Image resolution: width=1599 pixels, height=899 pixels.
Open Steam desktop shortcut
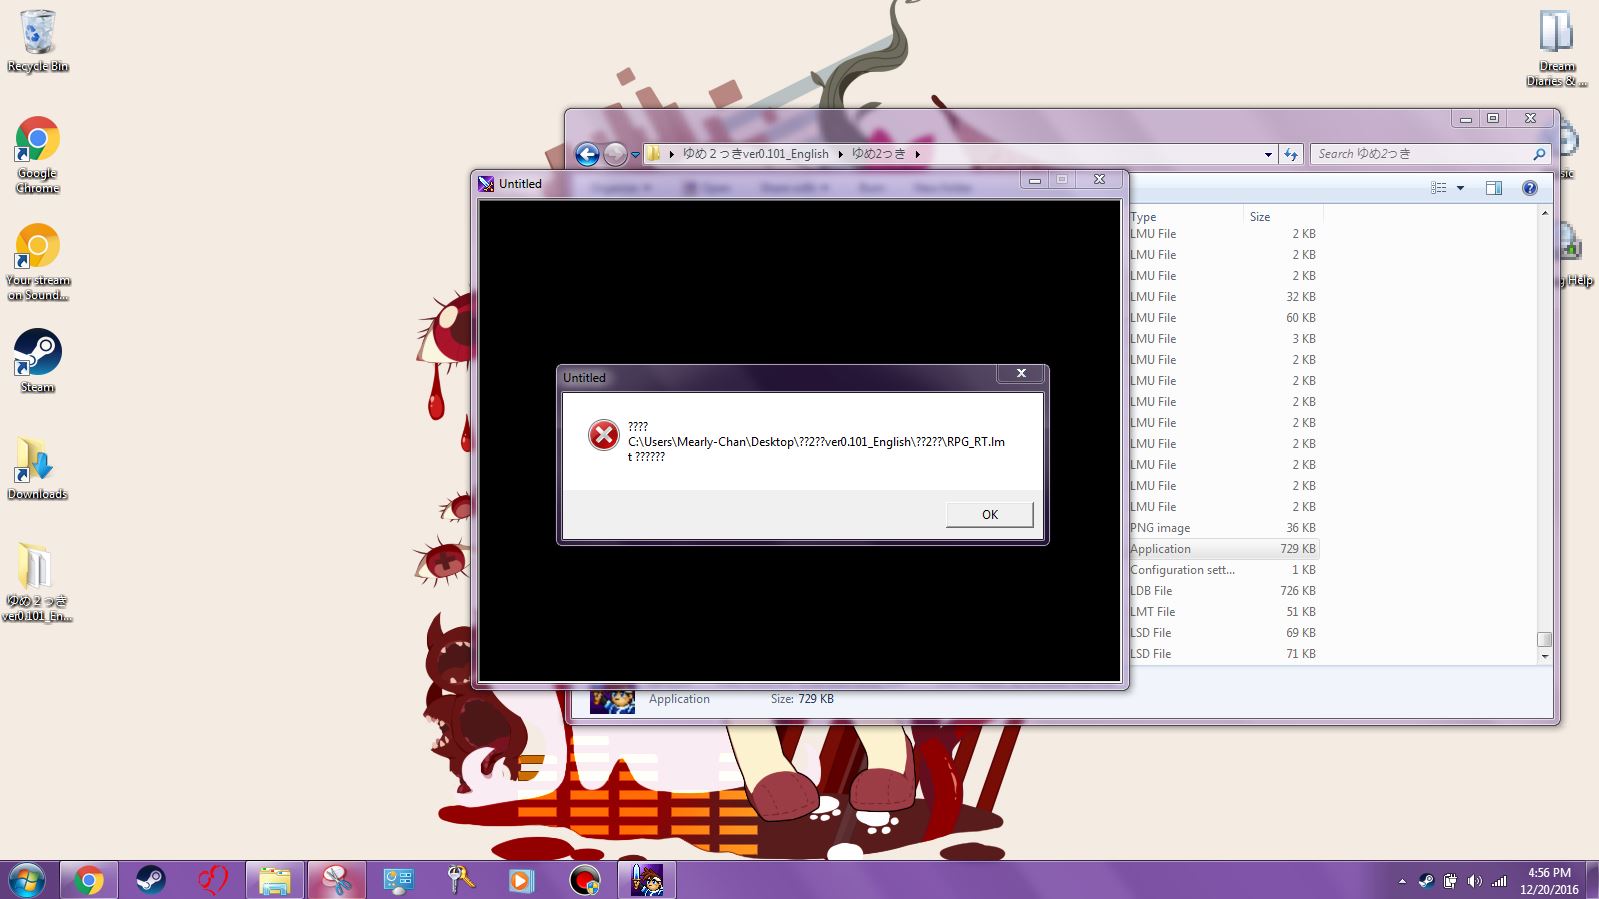[38, 361]
